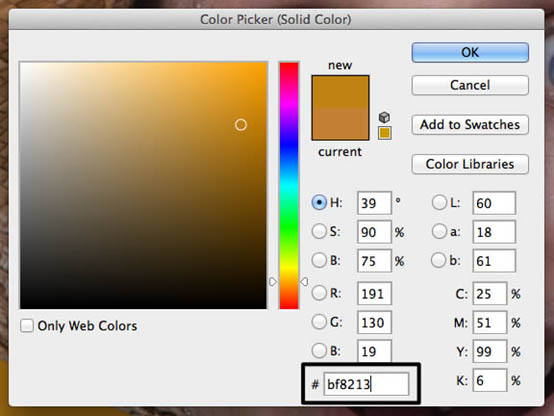Screen dimensions: 554x416
Task: Select the R red radio button
Action: coord(319,293)
